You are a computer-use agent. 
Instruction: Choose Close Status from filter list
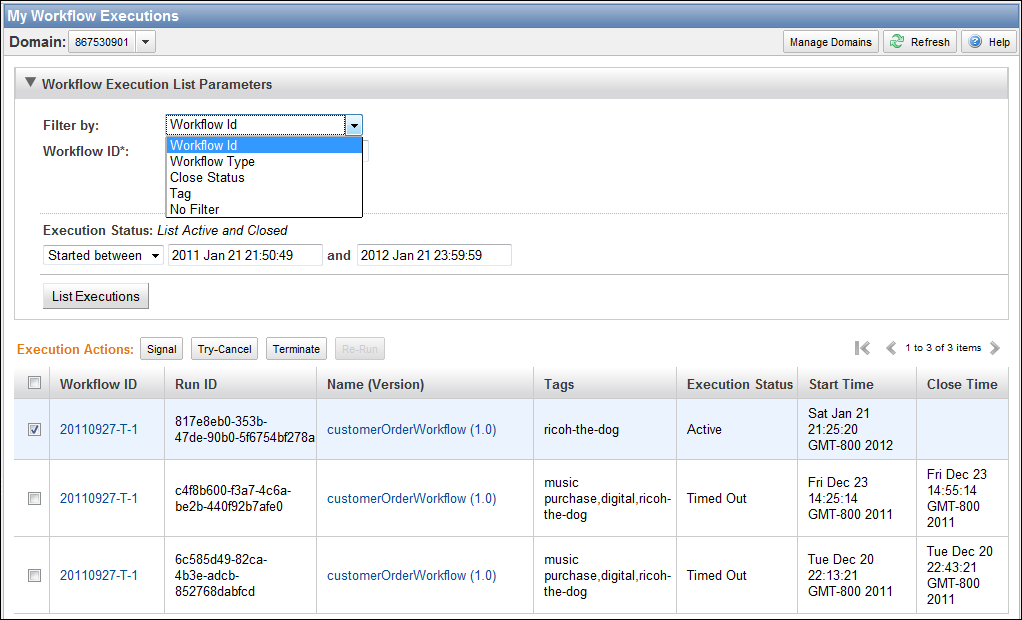coord(207,177)
